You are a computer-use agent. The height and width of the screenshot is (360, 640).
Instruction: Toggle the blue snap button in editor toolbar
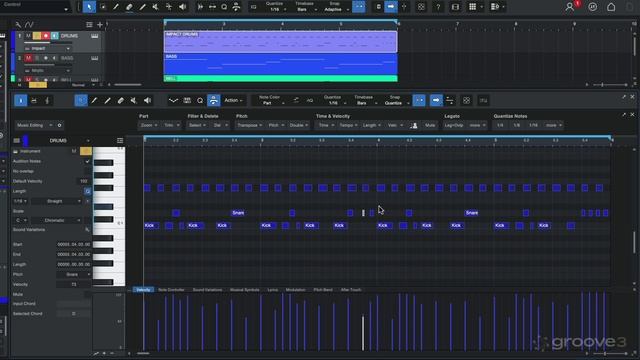pyautogui.click(x=419, y=100)
